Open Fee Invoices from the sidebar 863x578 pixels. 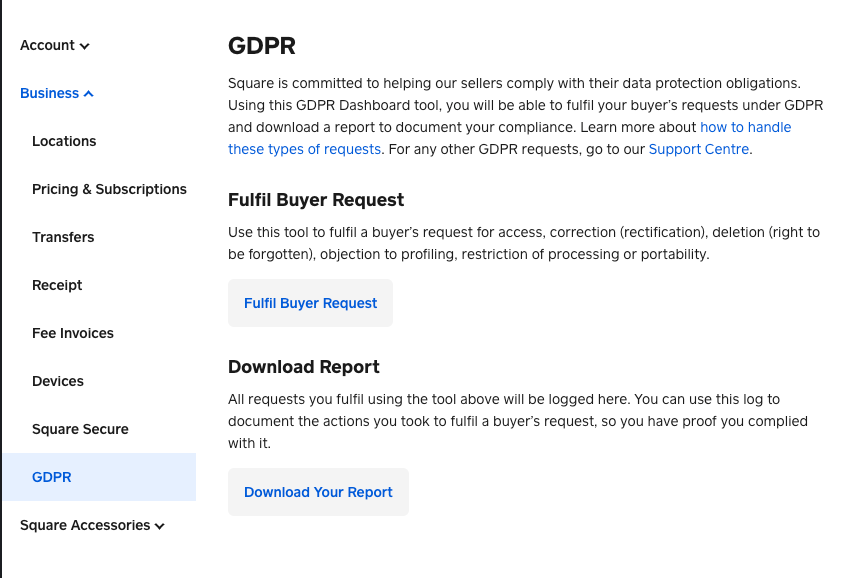tap(73, 333)
